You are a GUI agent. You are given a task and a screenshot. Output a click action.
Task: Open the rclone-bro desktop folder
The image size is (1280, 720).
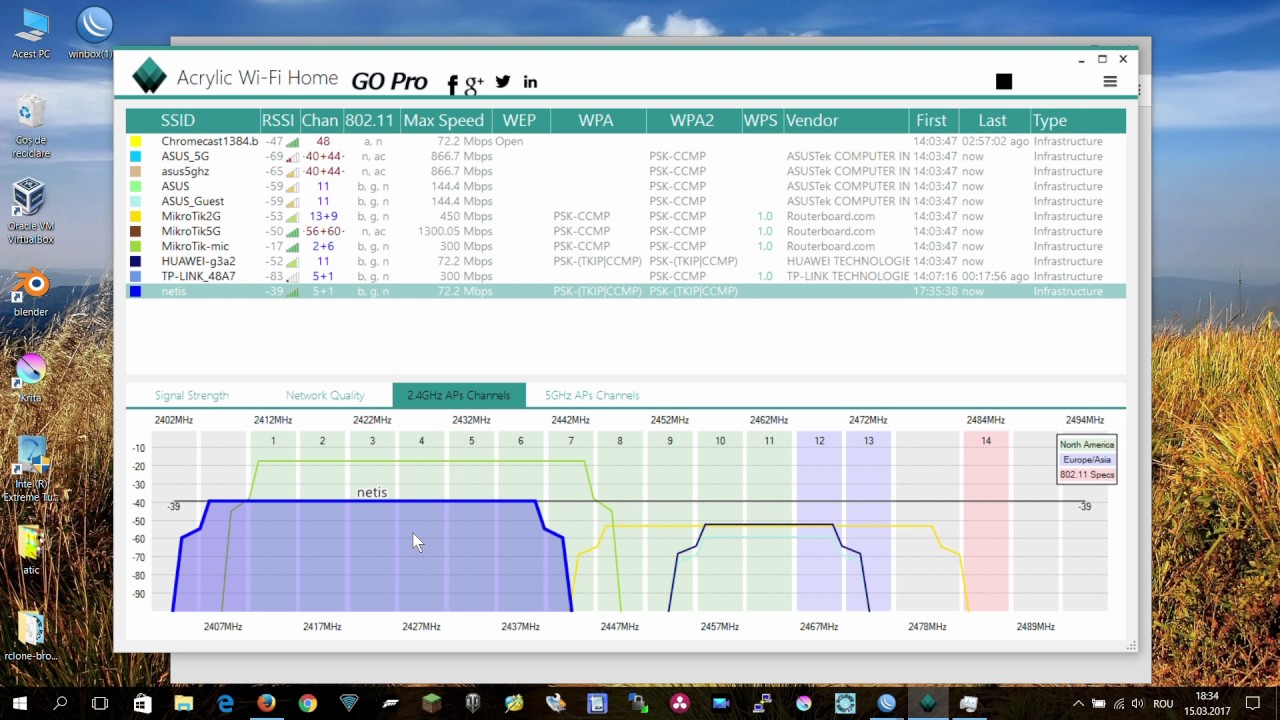point(31,636)
